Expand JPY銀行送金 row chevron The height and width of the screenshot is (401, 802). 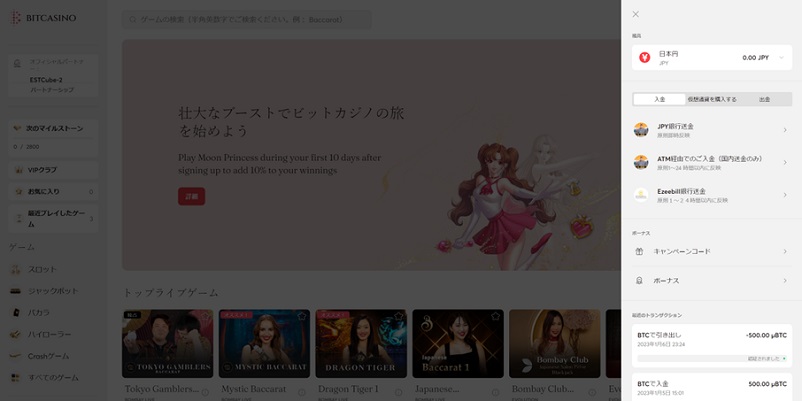[785, 130]
